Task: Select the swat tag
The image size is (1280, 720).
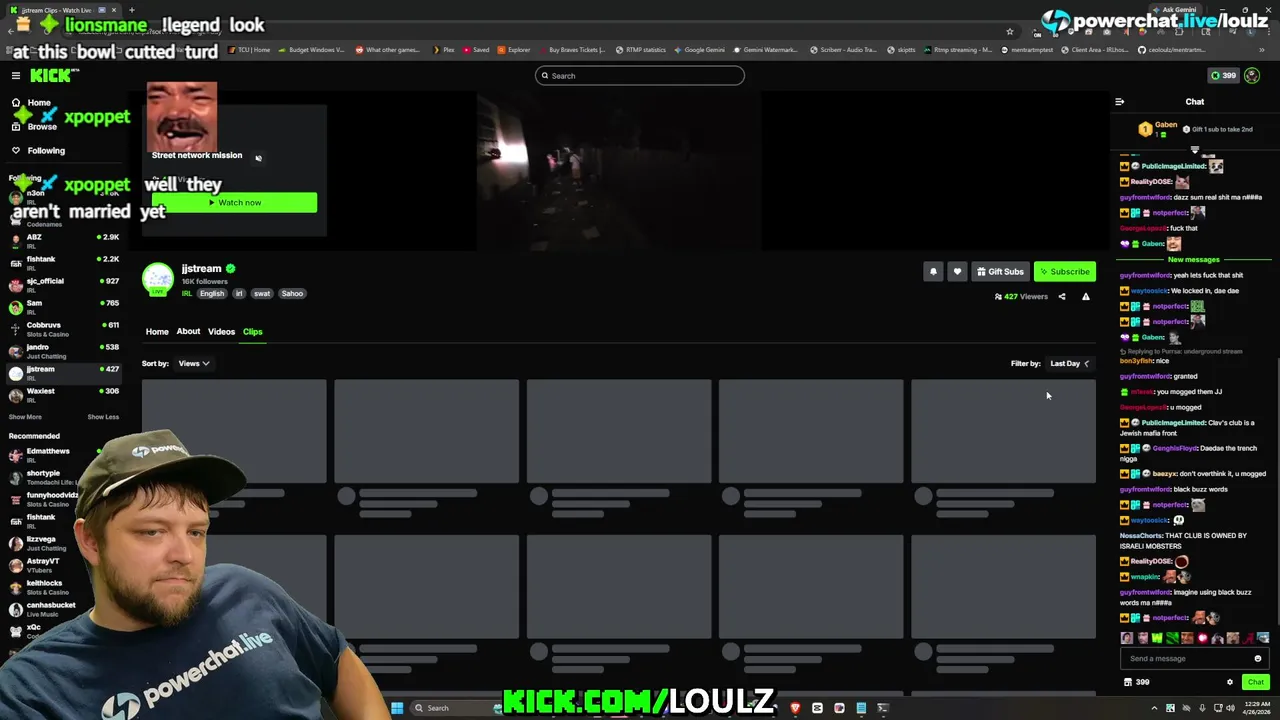Action: click(262, 294)
